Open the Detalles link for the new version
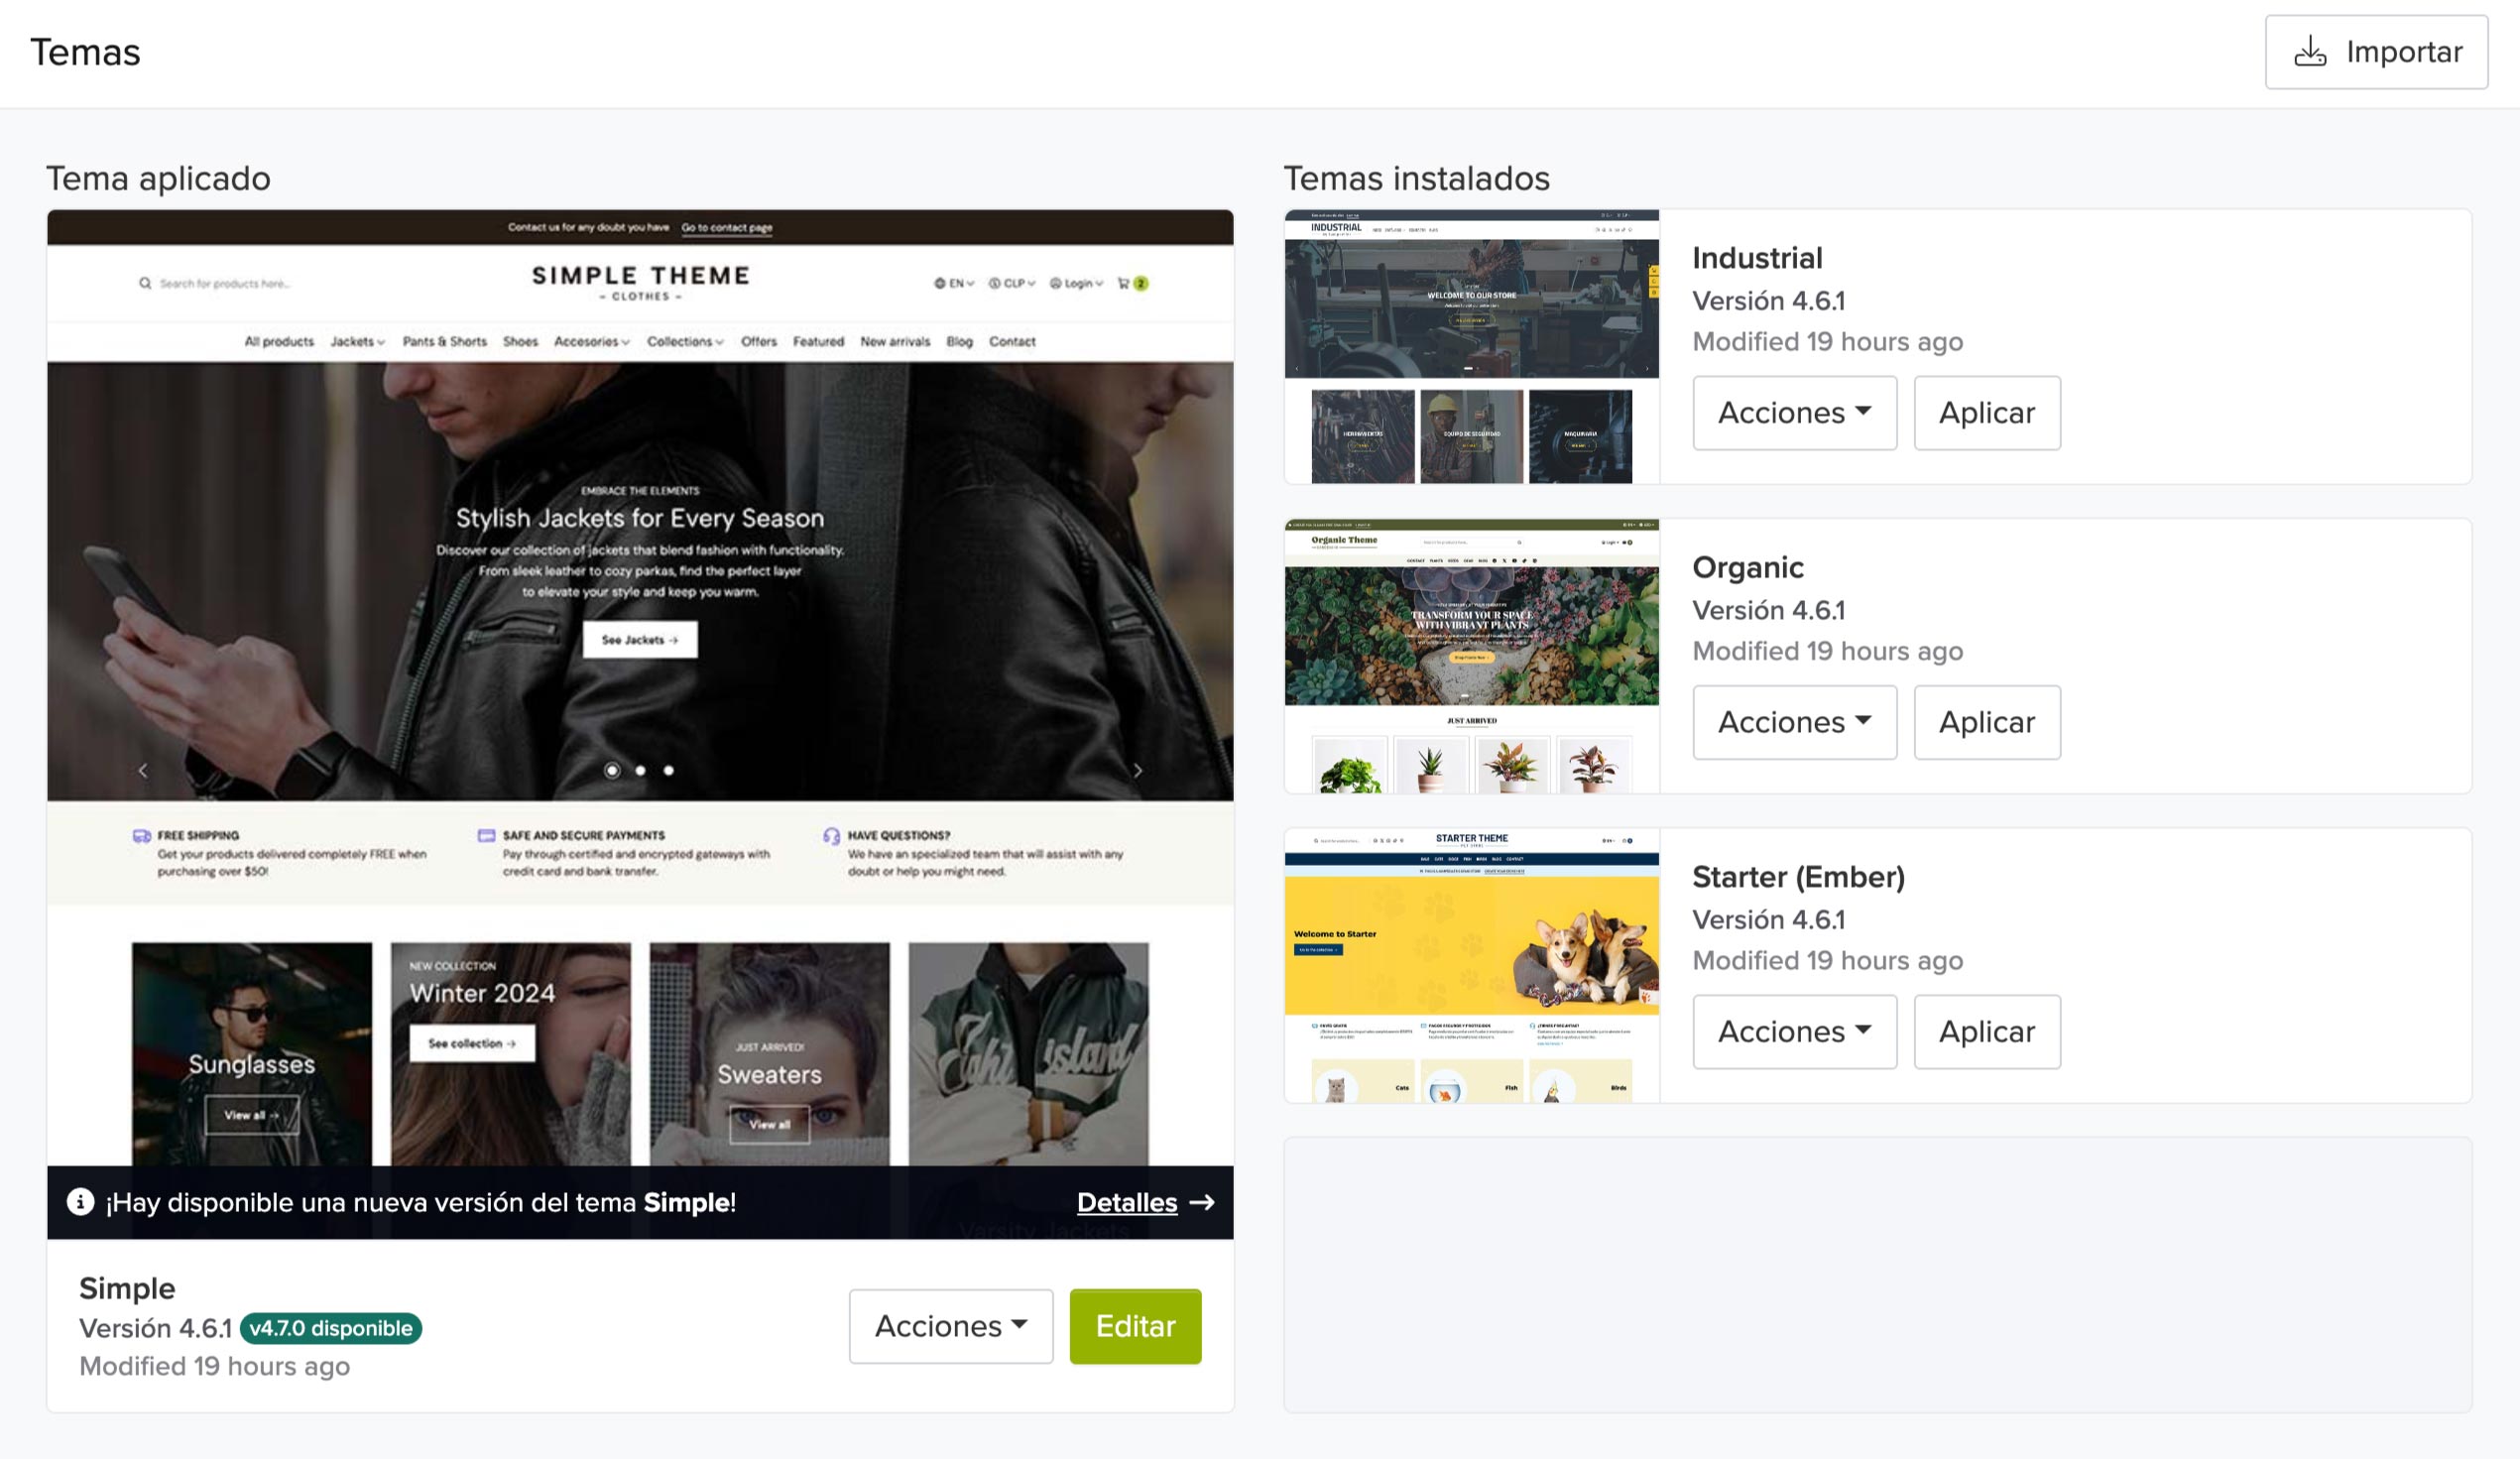The image size is (2520, 1459). point(1126,1202)
